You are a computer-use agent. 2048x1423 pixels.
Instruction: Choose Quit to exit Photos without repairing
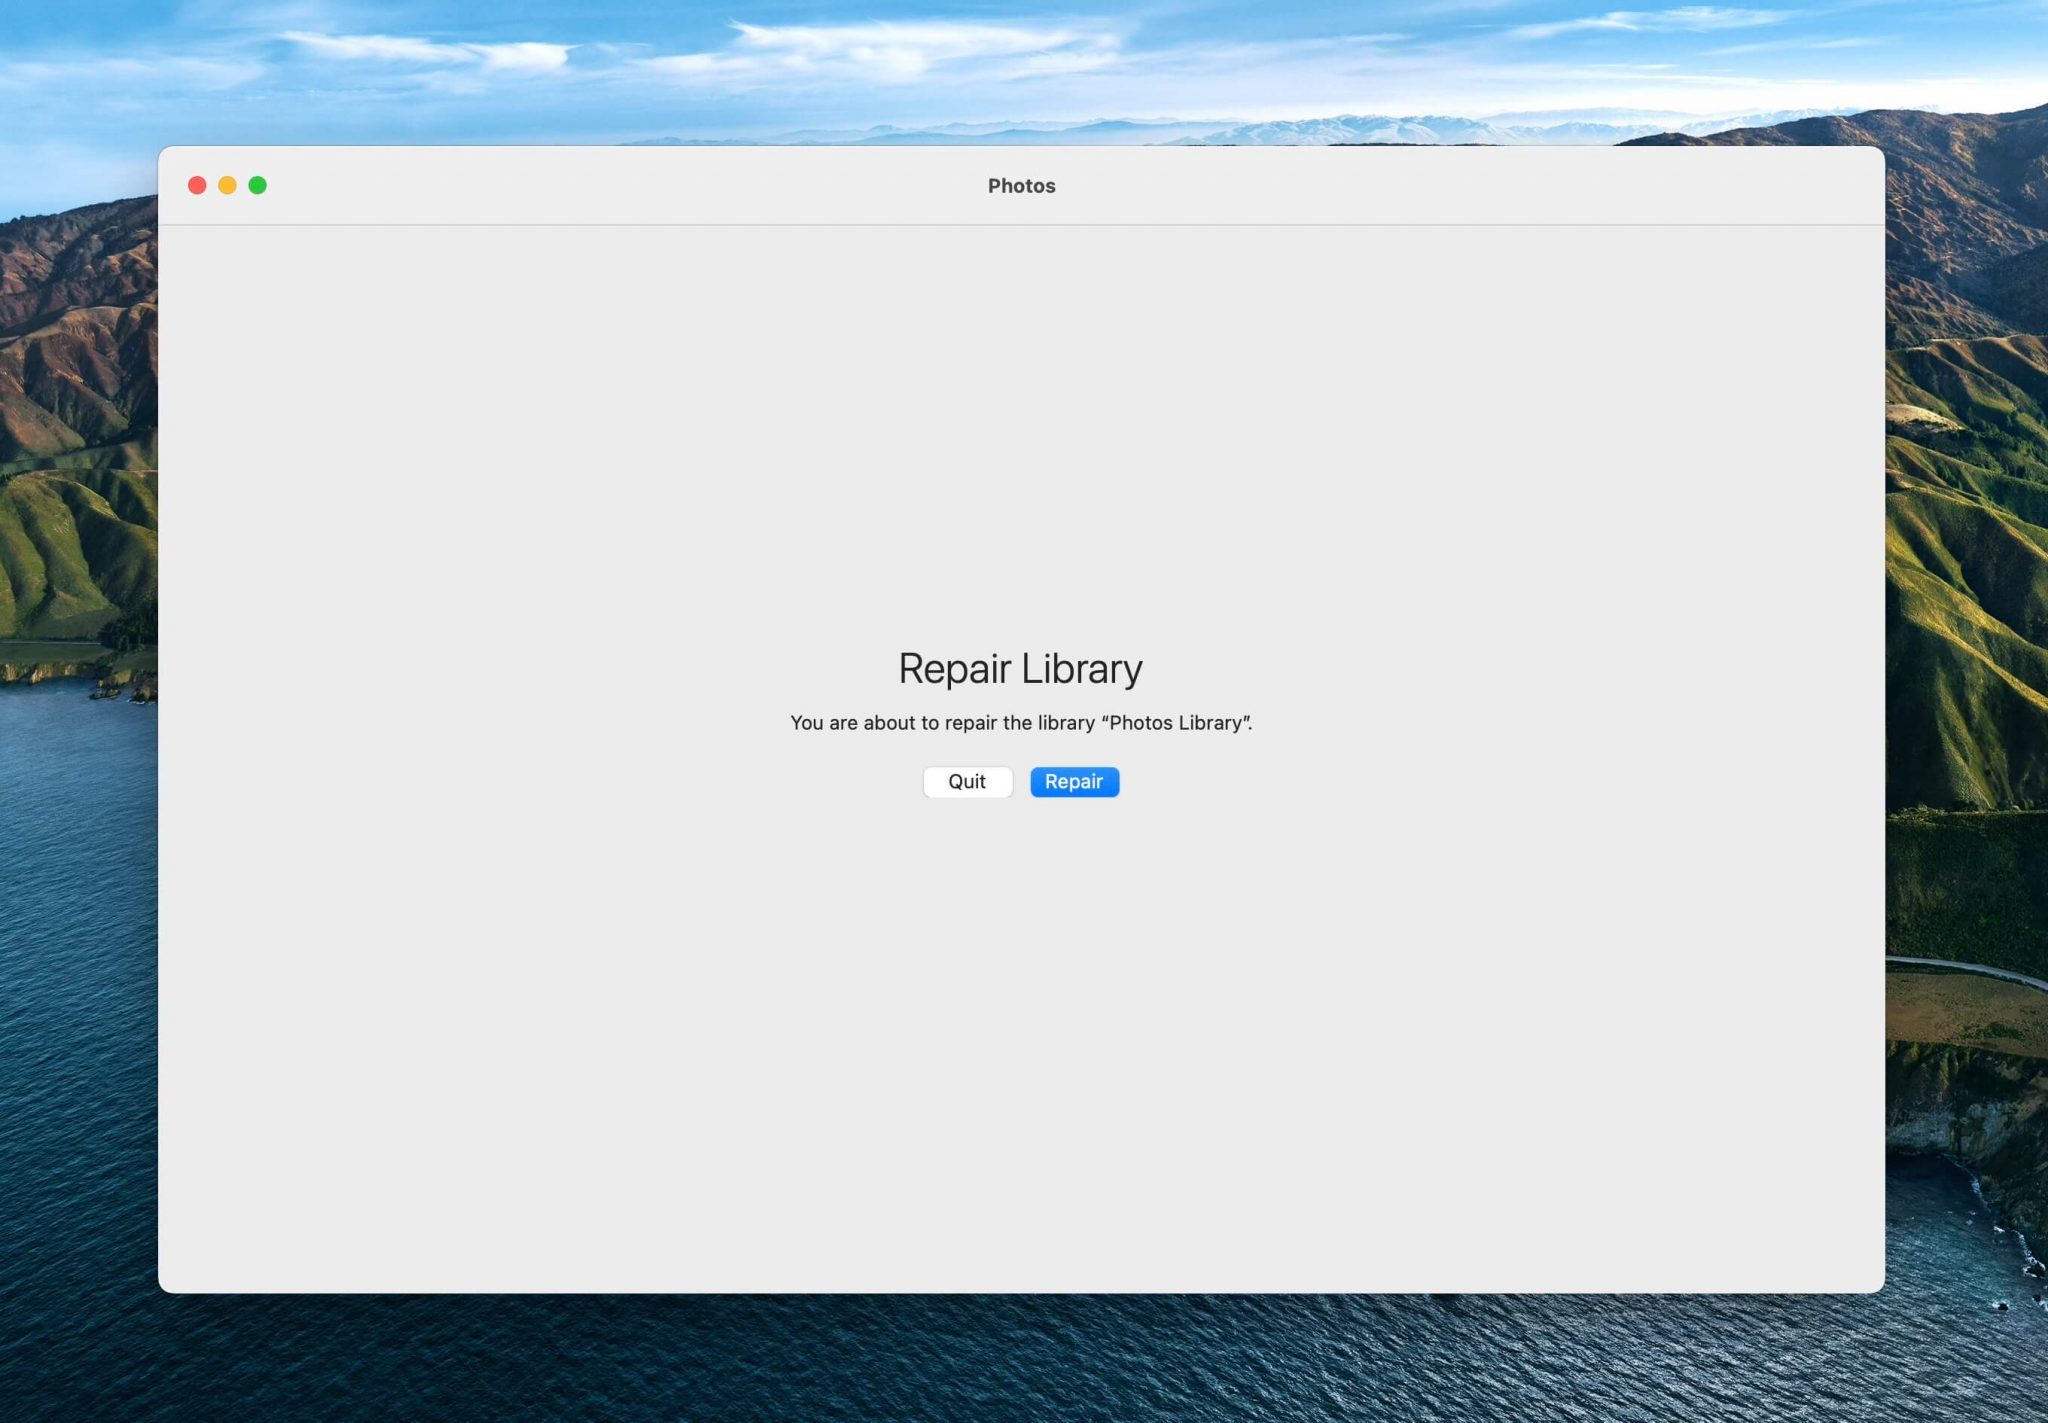pos(967,781)
